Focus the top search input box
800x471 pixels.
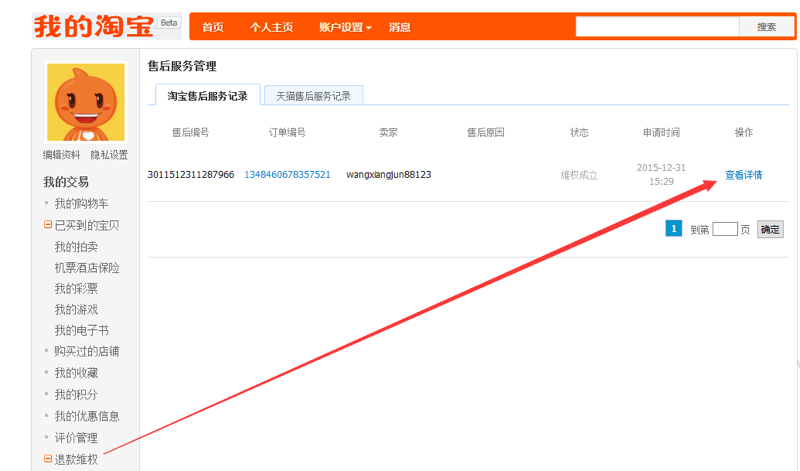point(657,27)
